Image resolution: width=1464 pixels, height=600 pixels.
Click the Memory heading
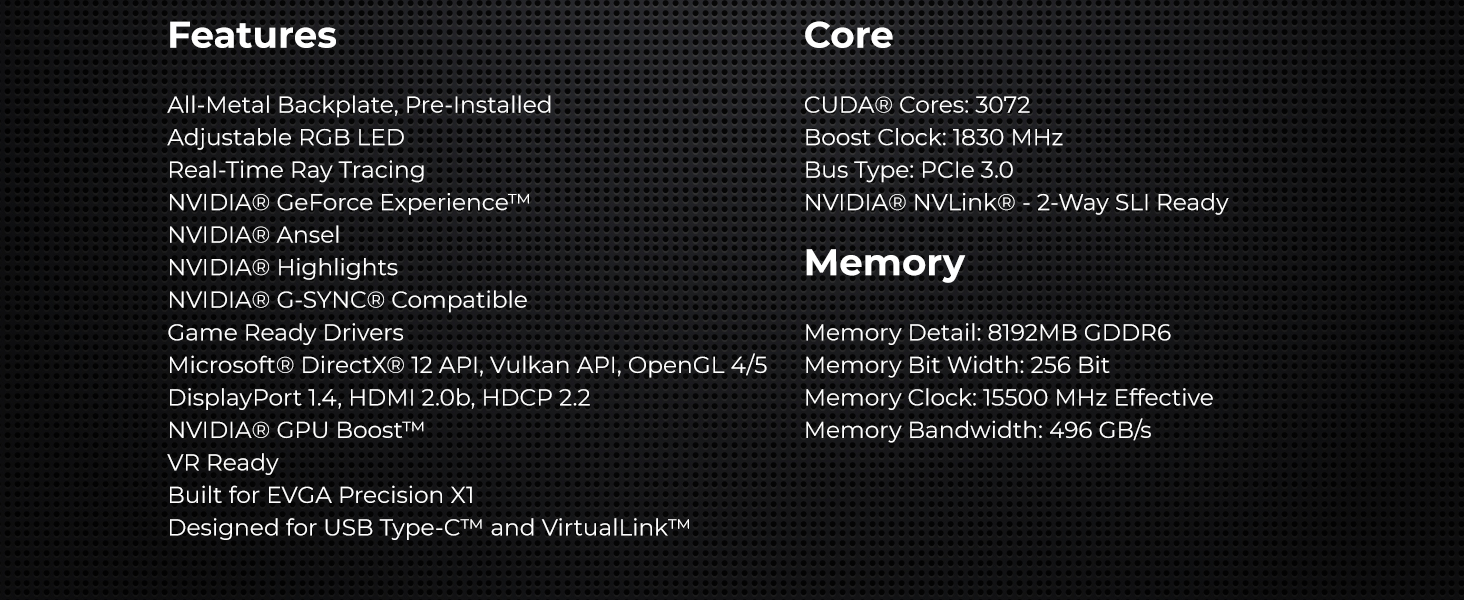[x=884, y=264]
